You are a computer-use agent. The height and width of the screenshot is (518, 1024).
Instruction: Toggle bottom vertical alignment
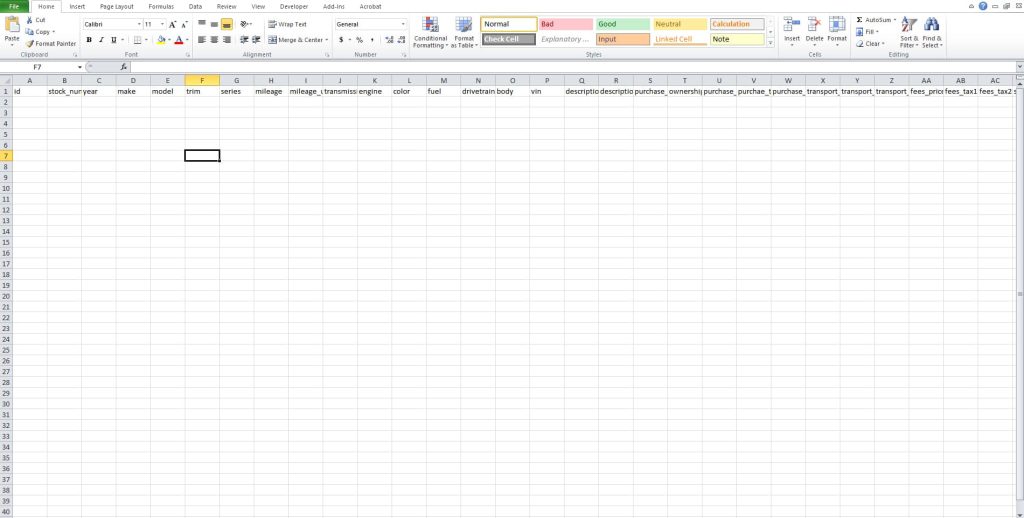tap(227, 24)
